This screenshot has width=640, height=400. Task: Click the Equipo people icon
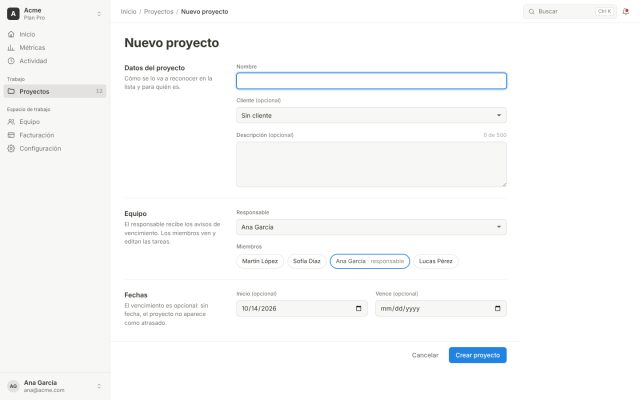(x=11, y=122)
